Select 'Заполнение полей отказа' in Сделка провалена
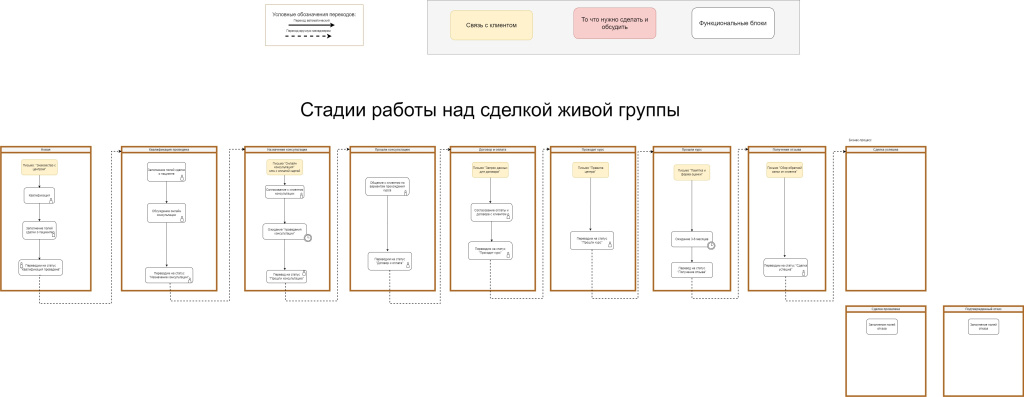This screenshot has width=1024, height=397. pos(882,326)
